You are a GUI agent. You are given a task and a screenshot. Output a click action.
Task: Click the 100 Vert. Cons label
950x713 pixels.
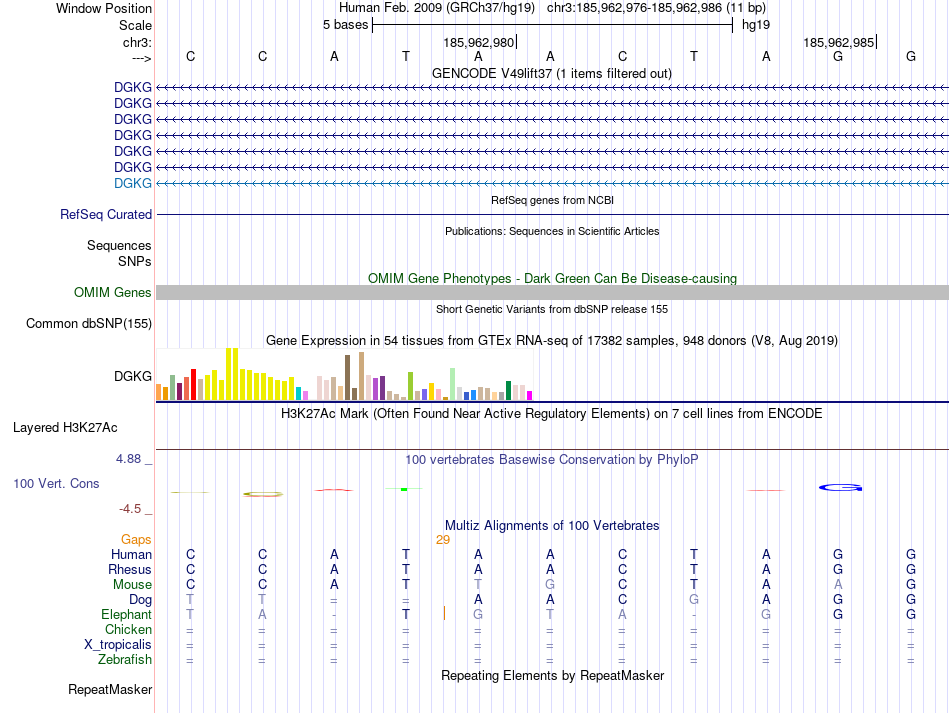56,483
